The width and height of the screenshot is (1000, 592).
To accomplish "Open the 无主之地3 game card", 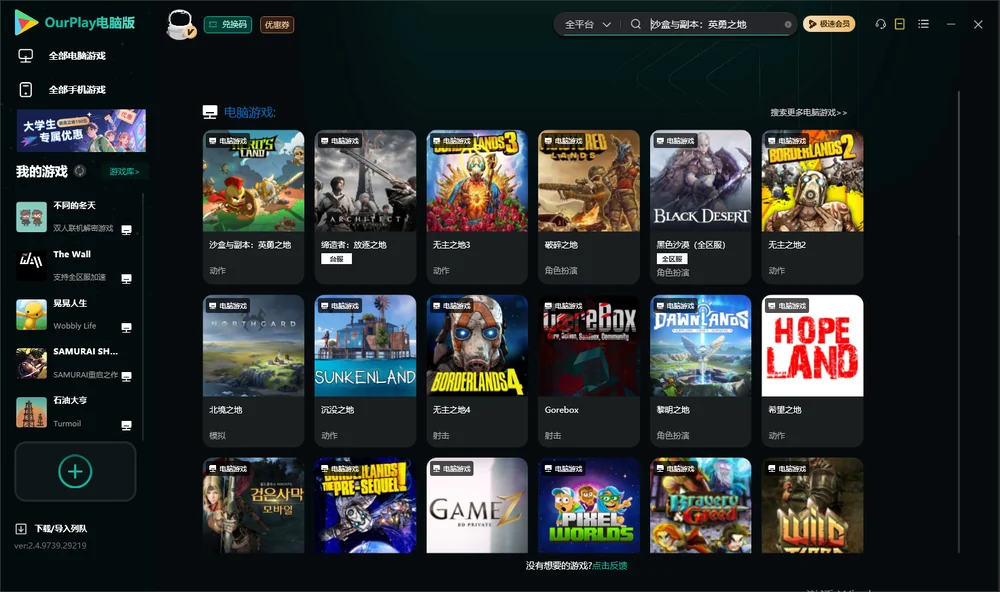I will 477,207.
